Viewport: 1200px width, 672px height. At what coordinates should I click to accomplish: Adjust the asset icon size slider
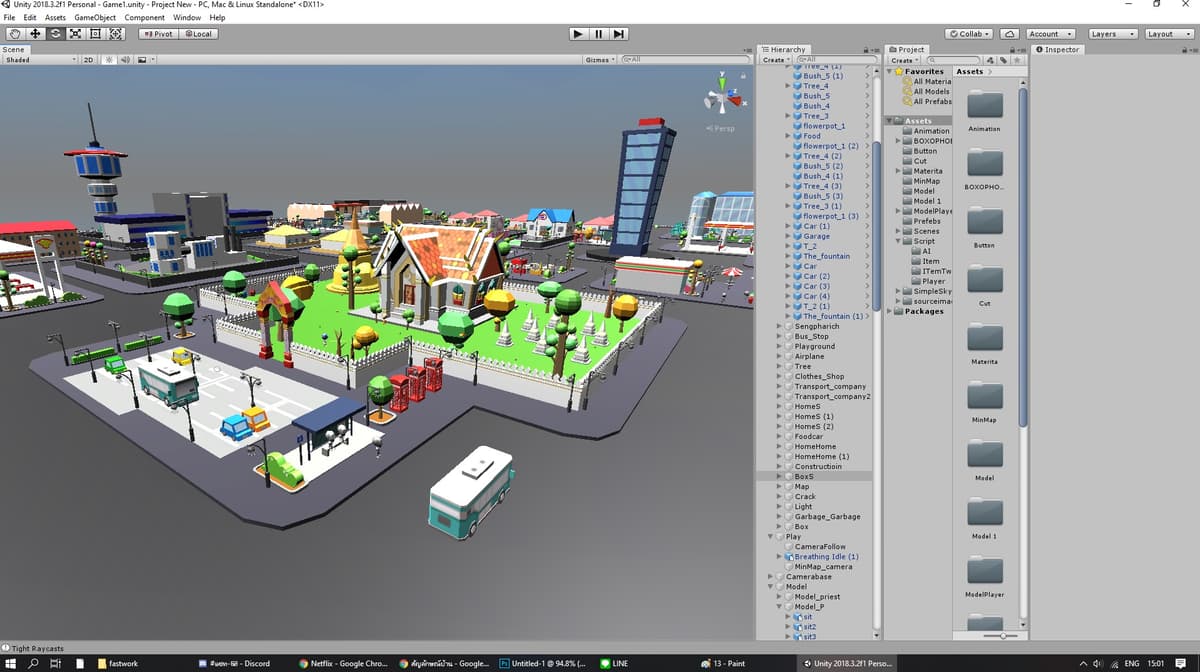1001,636
